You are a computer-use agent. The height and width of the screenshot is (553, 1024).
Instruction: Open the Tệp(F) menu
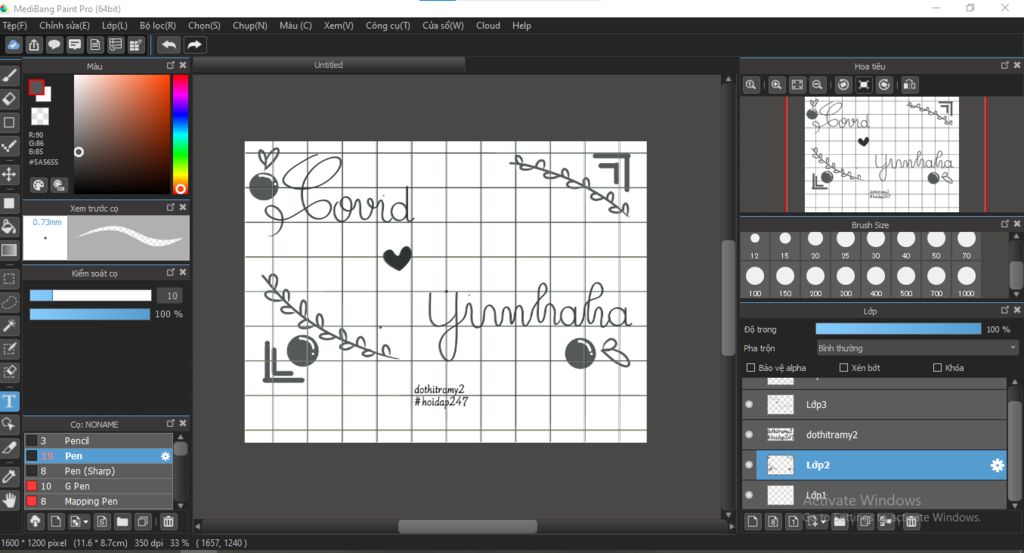point(14,25)
